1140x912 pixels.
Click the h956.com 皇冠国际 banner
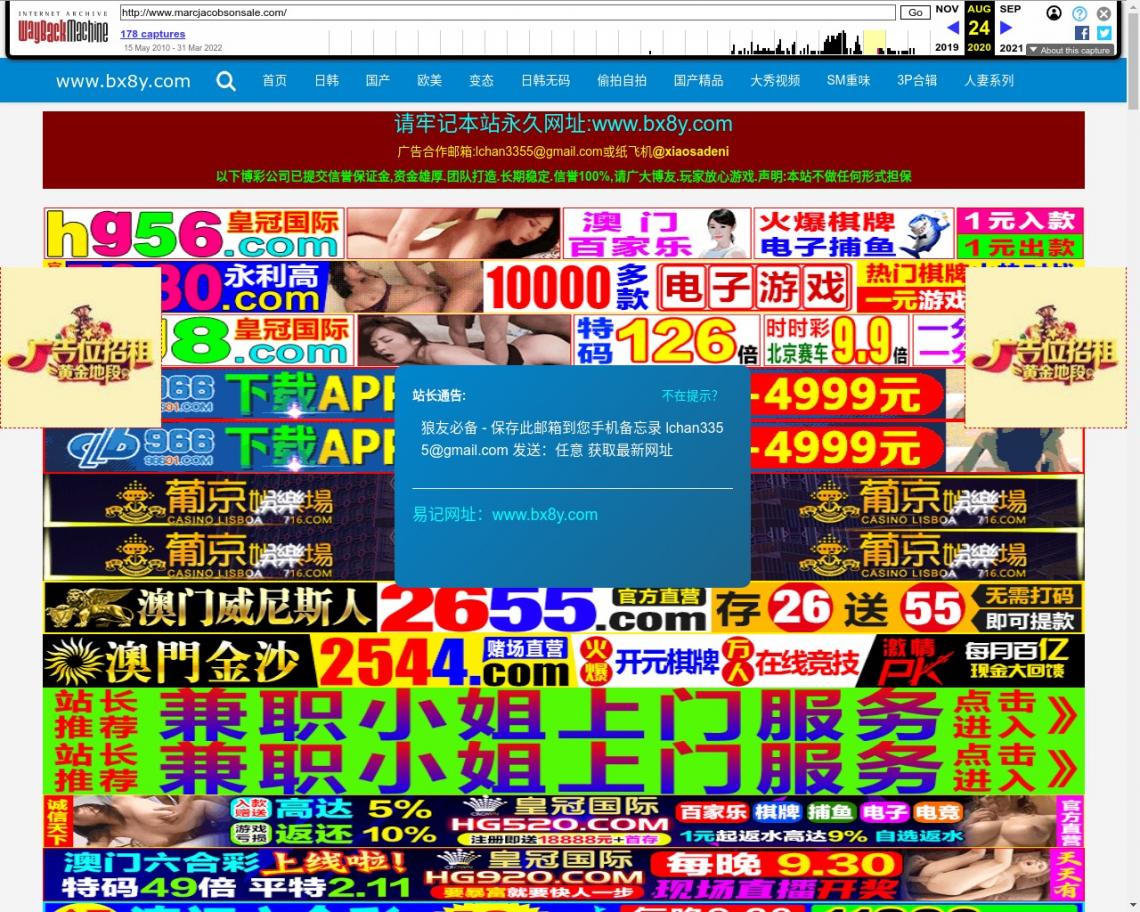coord(193,233)
